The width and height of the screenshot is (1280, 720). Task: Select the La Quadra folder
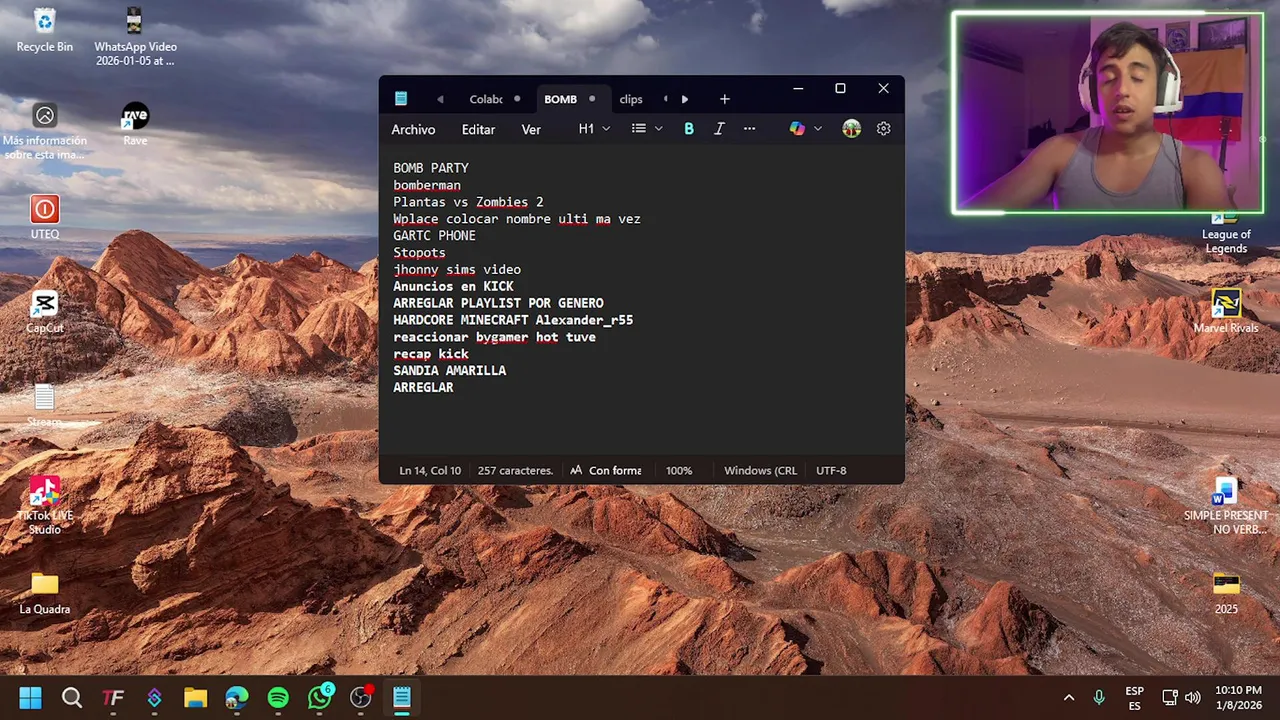(45, 592)
